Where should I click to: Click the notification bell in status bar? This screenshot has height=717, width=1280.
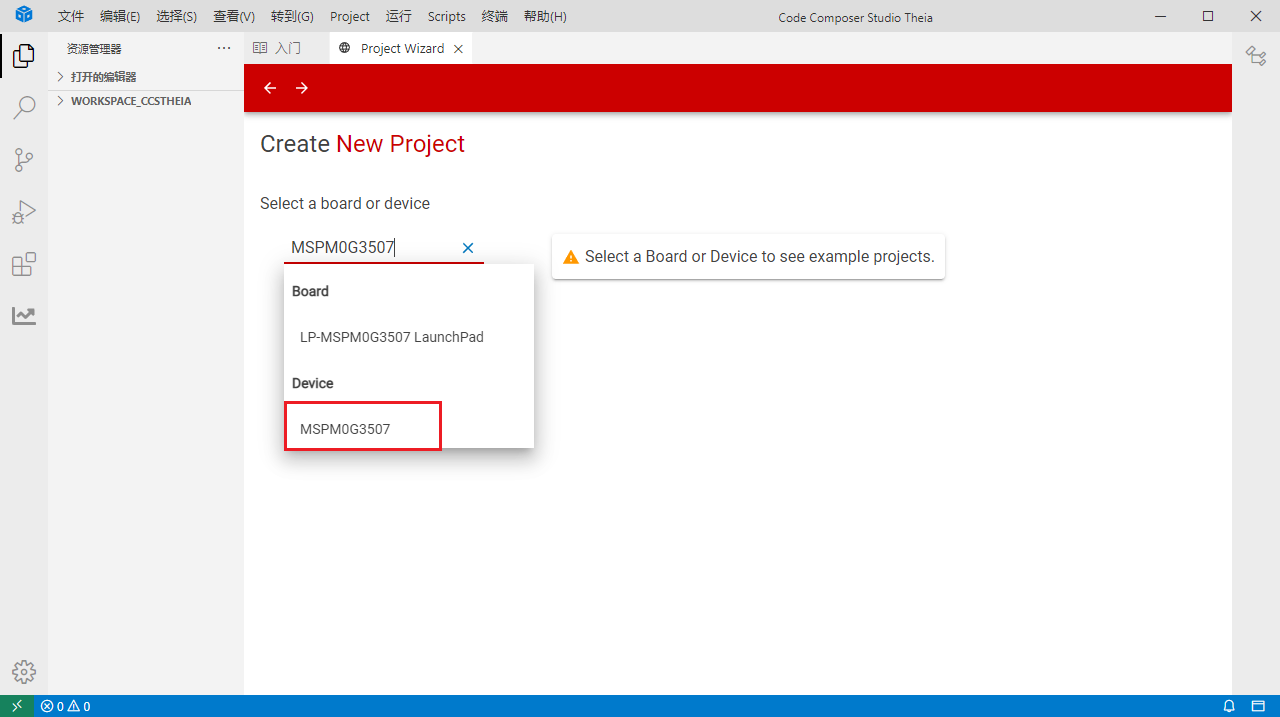(x=1229, y=706)
